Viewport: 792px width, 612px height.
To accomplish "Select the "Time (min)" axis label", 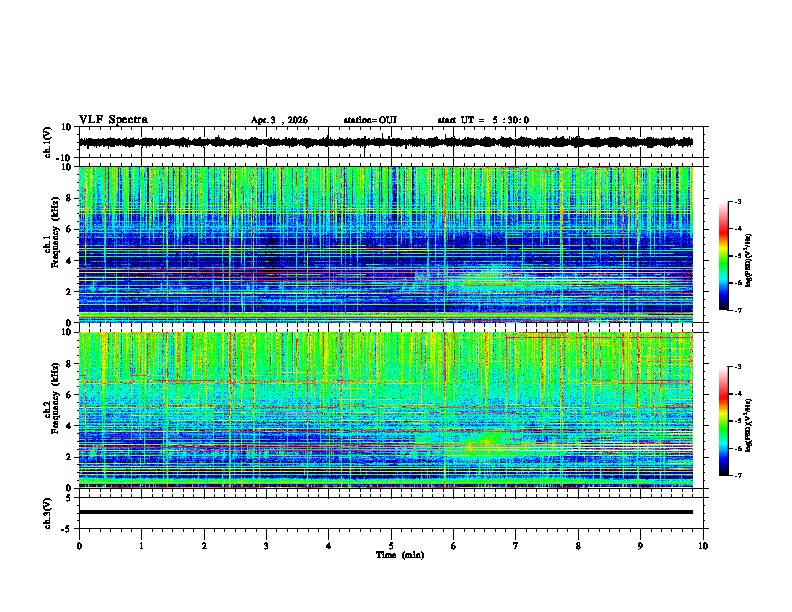I will (x=400, y=555).
